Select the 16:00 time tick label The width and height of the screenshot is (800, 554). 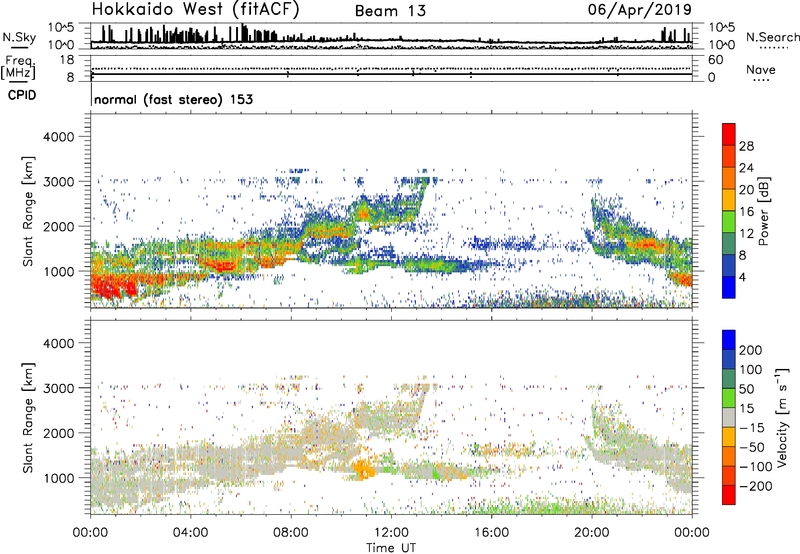(491, 533)
